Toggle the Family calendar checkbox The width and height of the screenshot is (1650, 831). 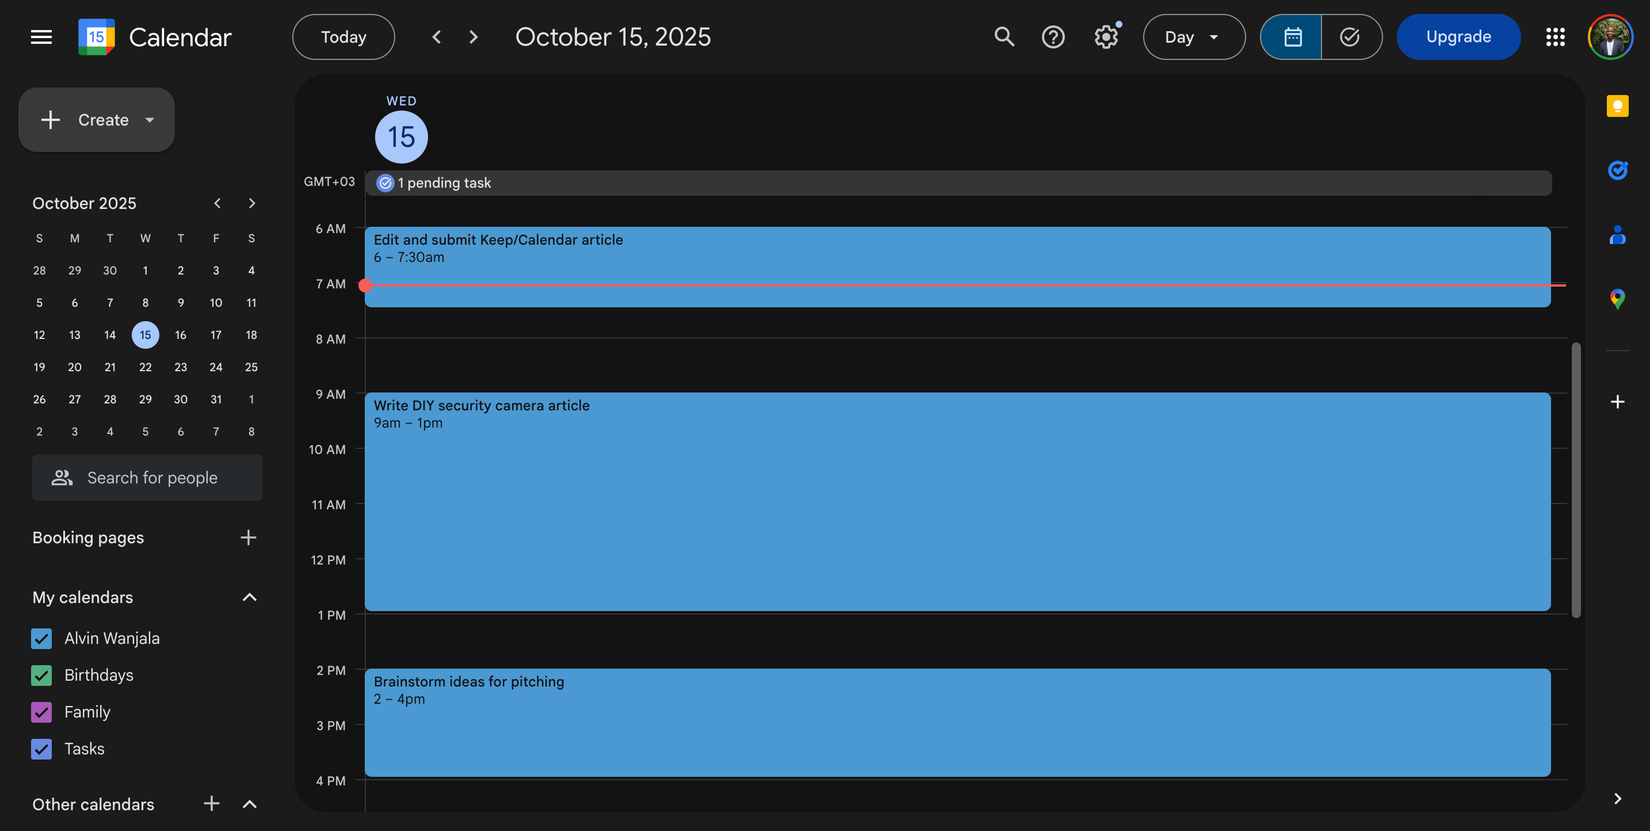[x=41, y=712]
